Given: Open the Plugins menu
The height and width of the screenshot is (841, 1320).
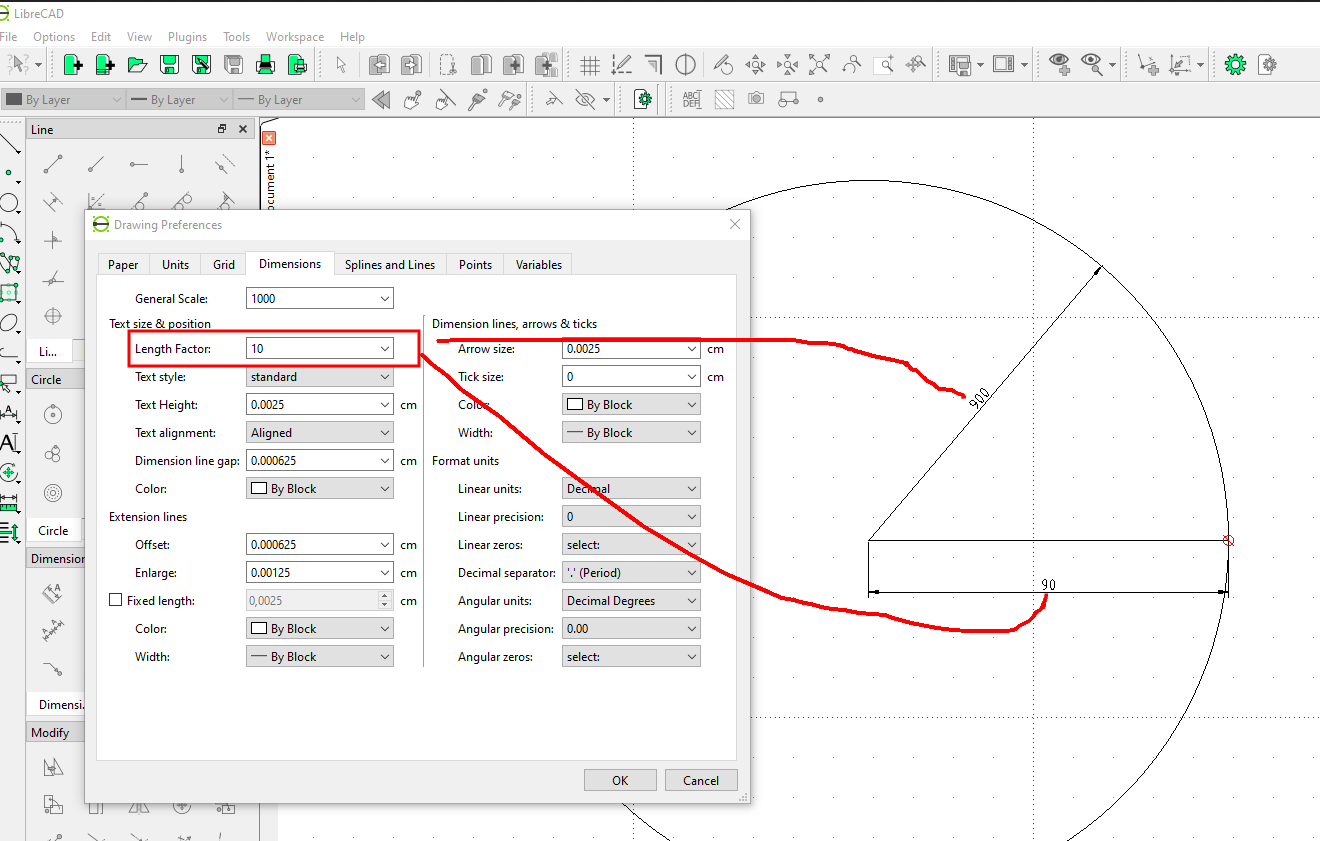Looking at the screenshot, I should point(187,37).
